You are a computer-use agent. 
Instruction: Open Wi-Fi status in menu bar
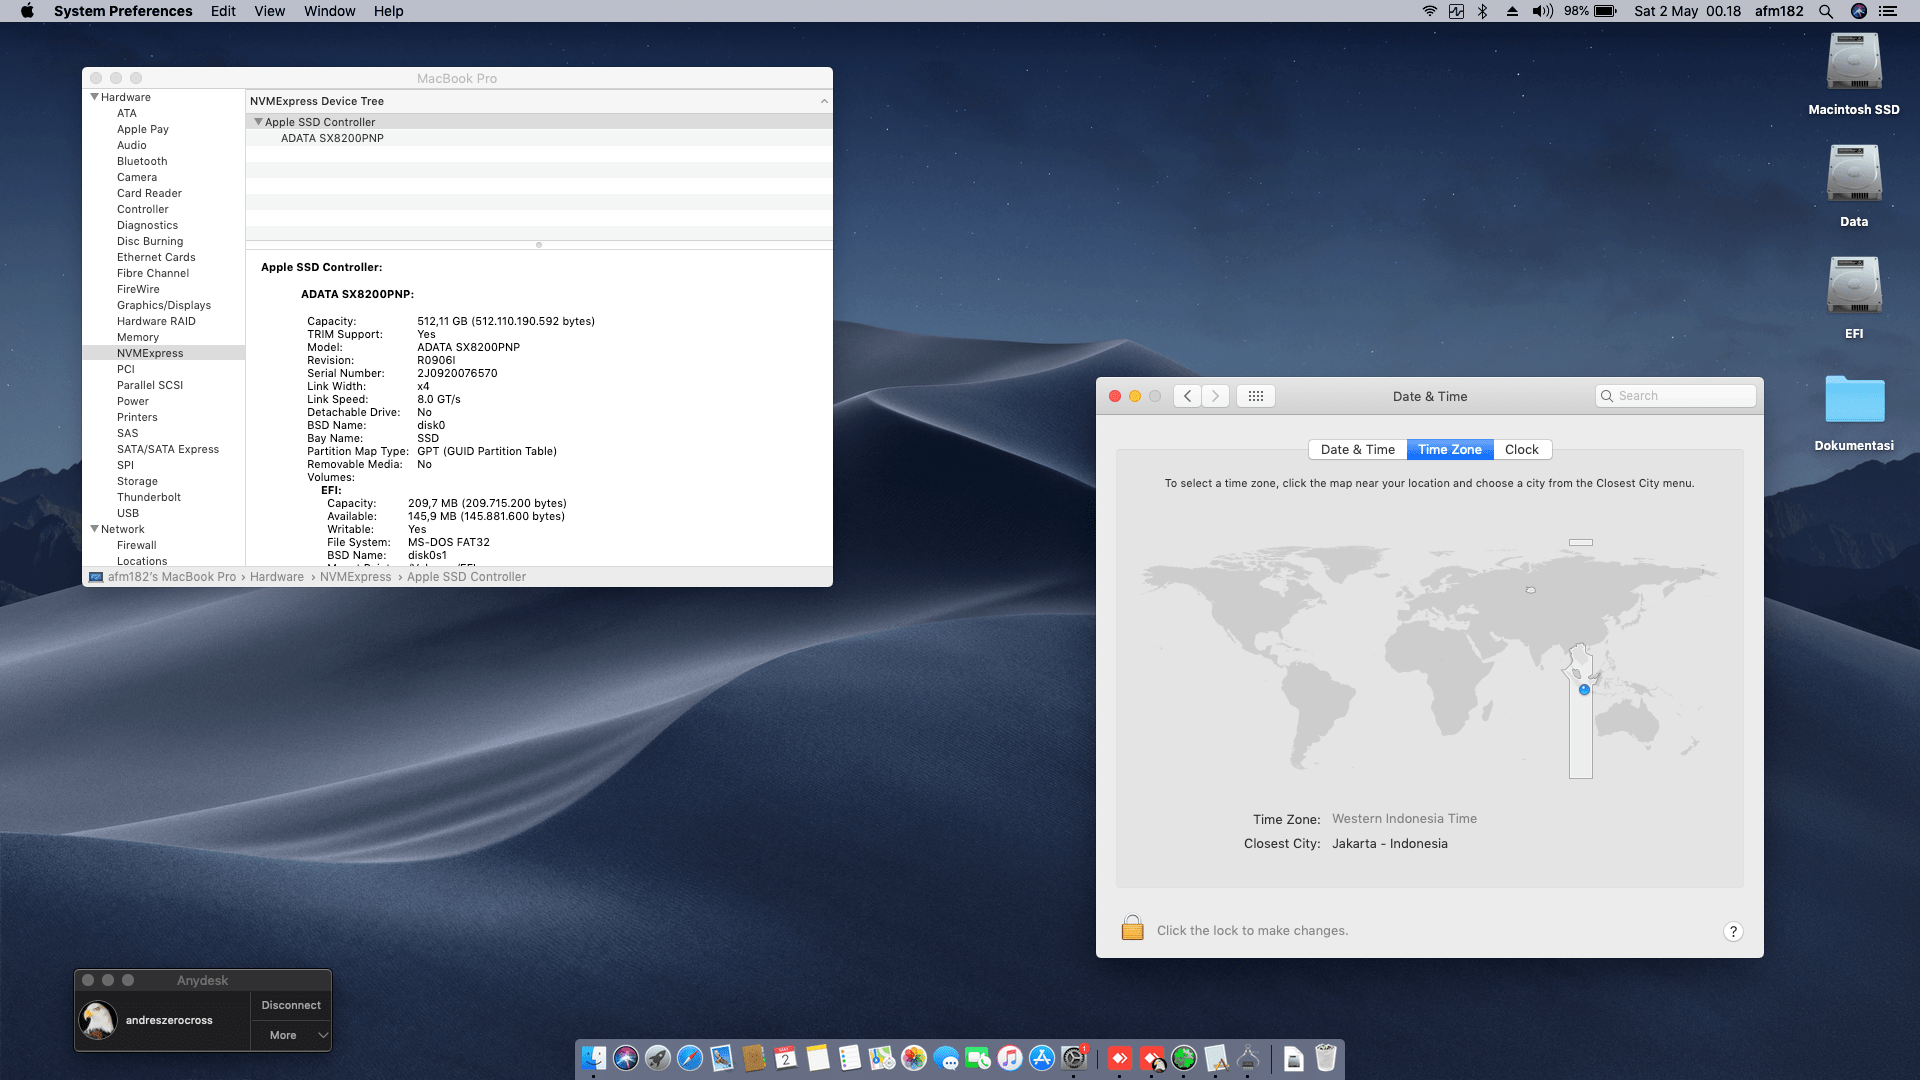[x=1430, y=11]
